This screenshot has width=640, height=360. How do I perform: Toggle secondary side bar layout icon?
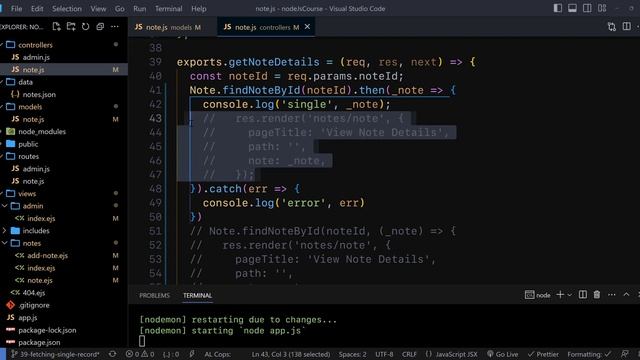587,8
